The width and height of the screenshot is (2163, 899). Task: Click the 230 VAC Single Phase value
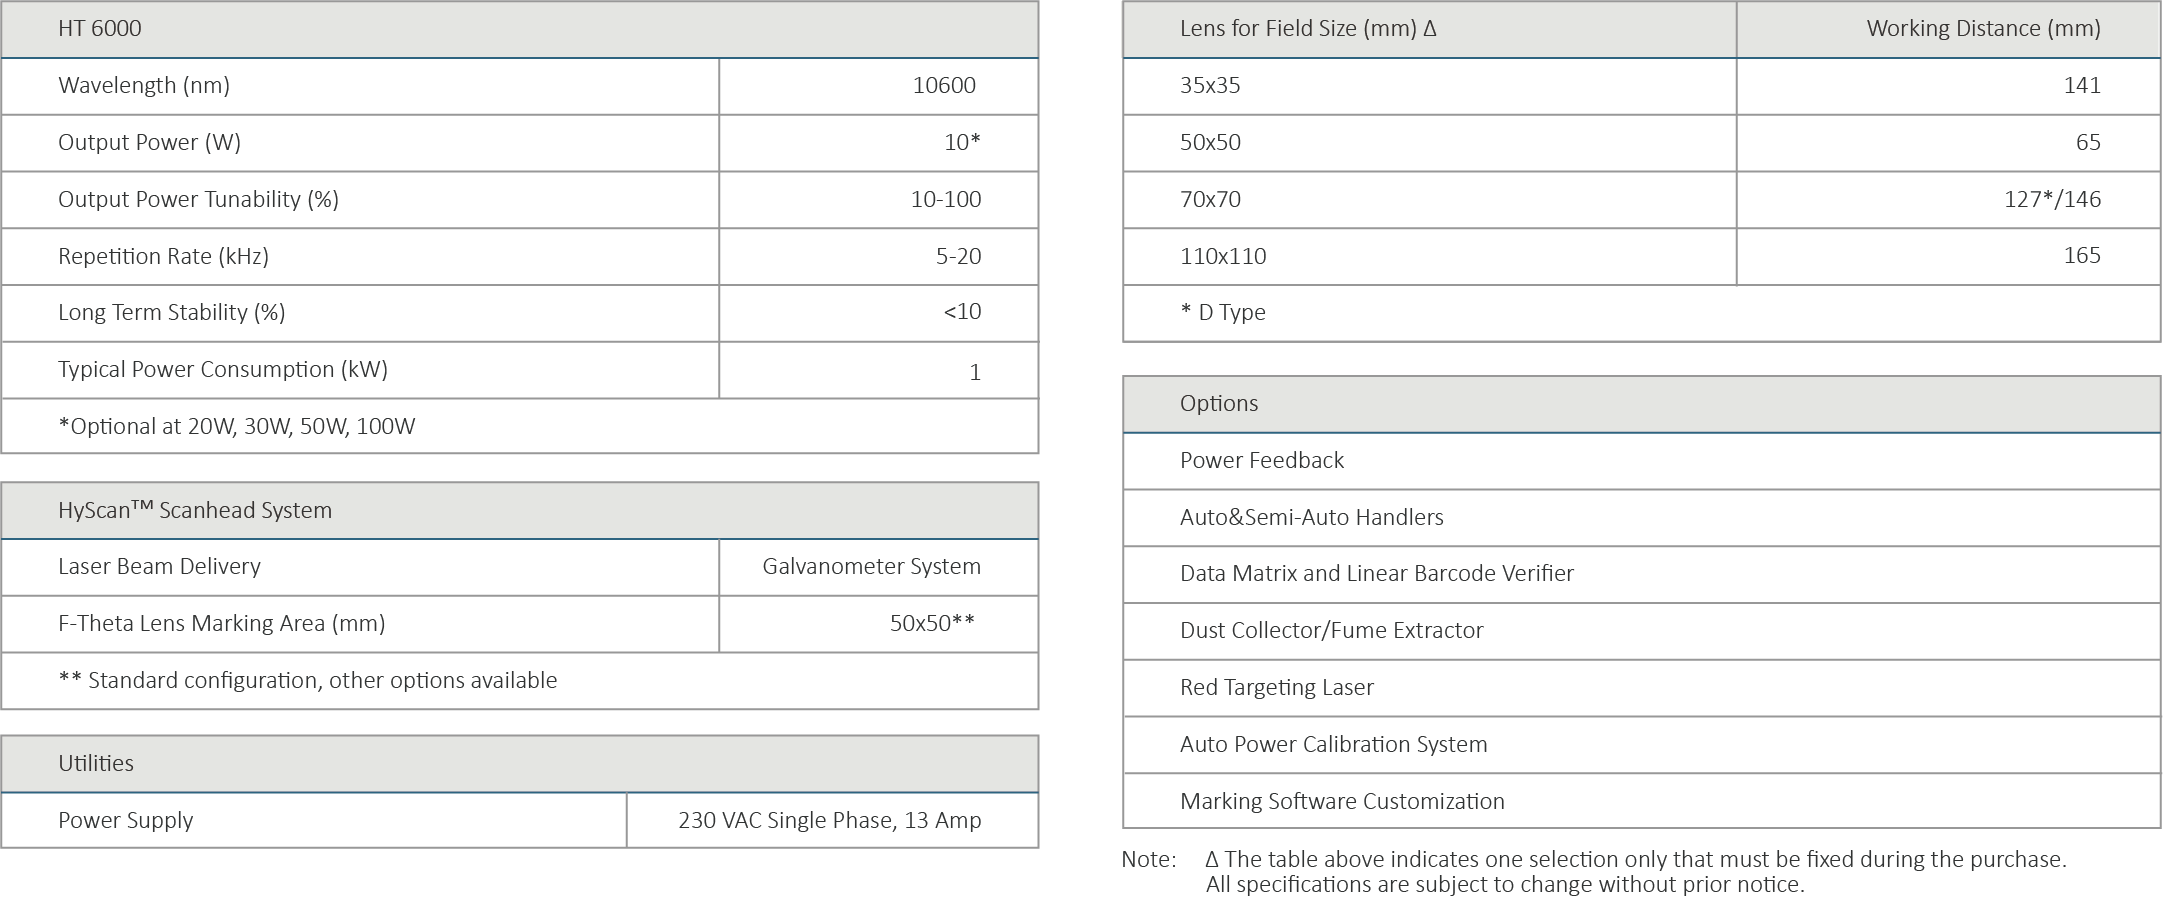(829, 821)
